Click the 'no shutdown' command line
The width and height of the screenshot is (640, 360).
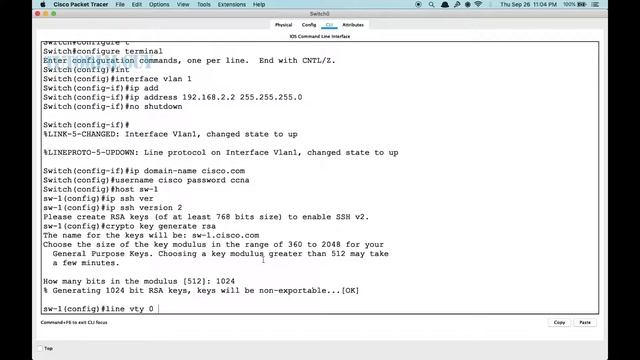point(113,107)
